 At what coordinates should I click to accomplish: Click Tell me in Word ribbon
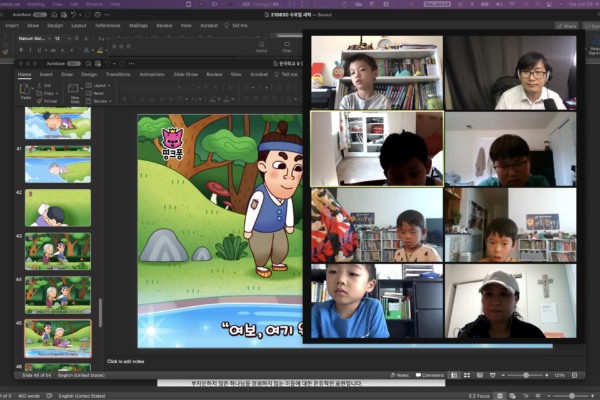(x=236, y=26)
